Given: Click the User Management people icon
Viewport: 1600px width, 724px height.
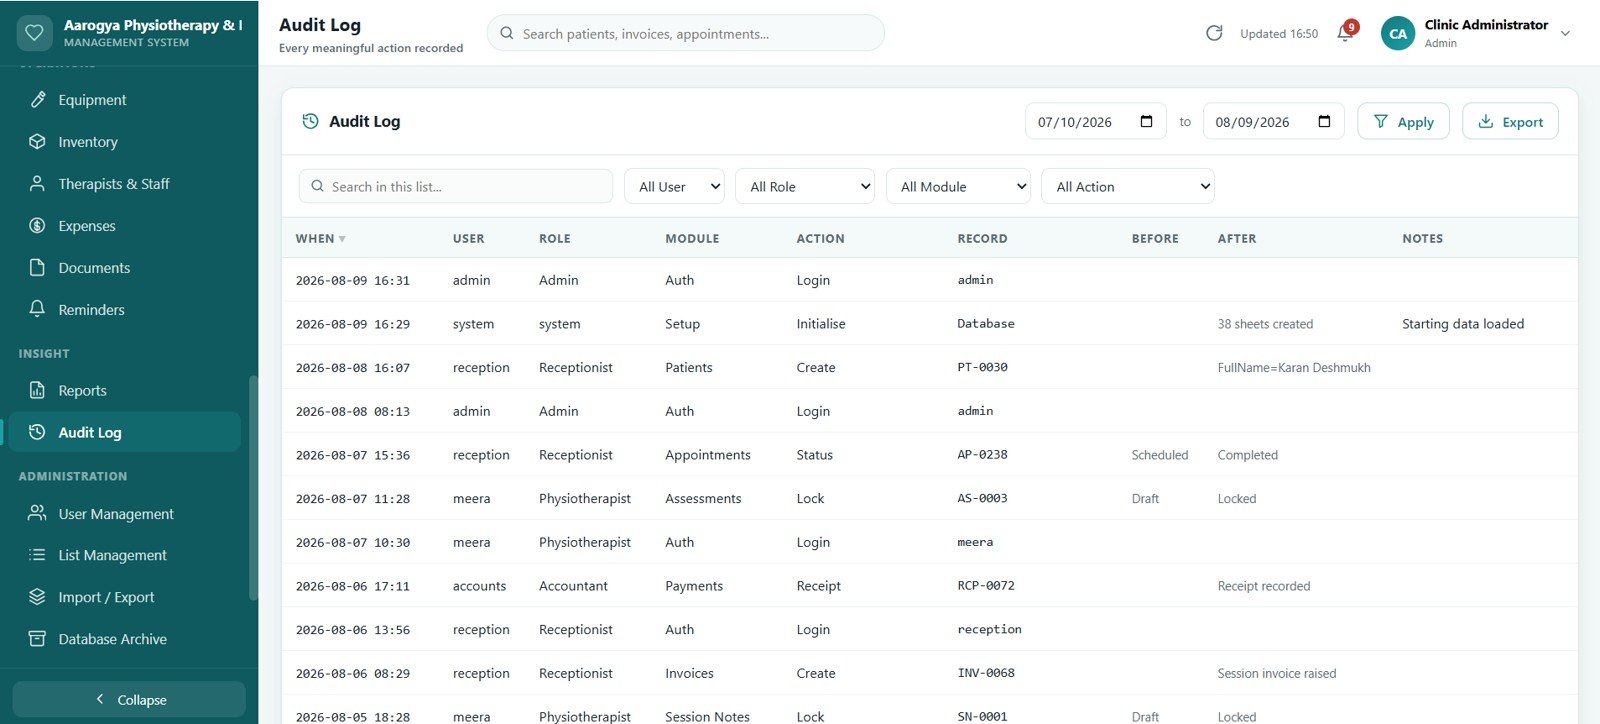Looking at the screenshot, I should pyautogui.click(x=37, y=513).
